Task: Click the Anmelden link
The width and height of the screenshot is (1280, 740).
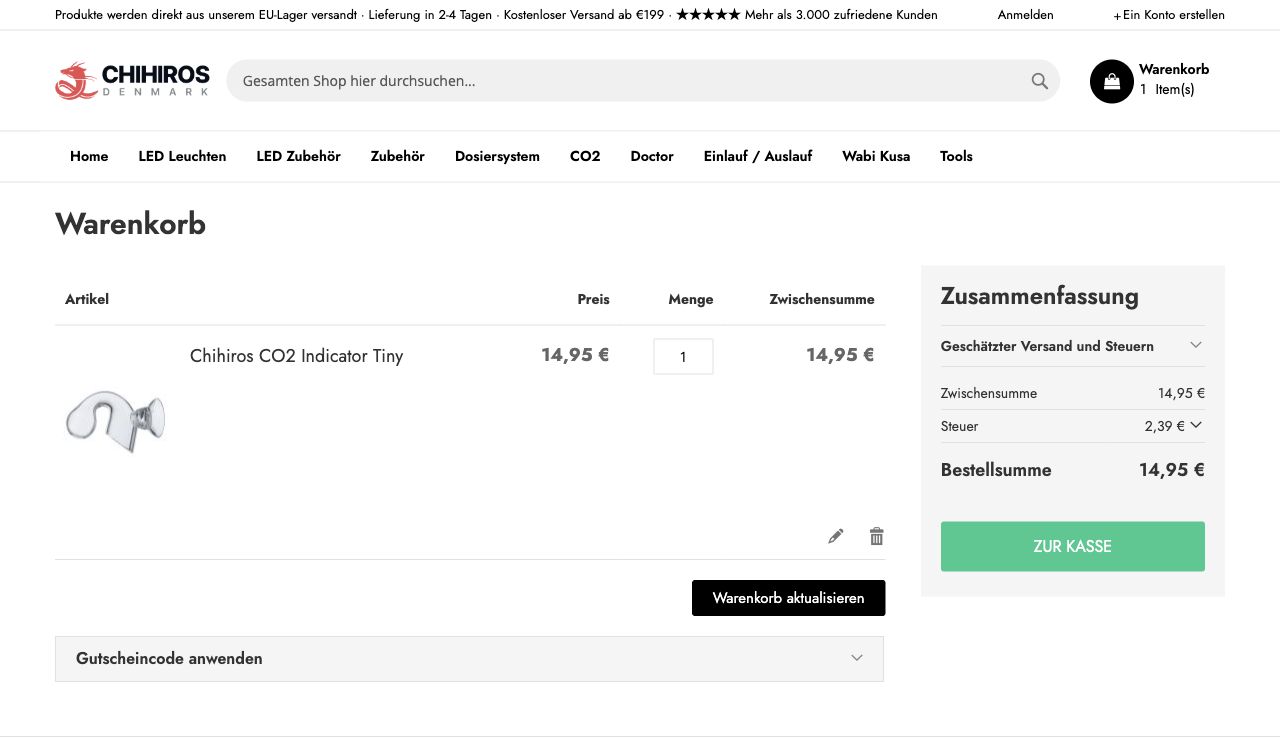Action: [1026, 15]
